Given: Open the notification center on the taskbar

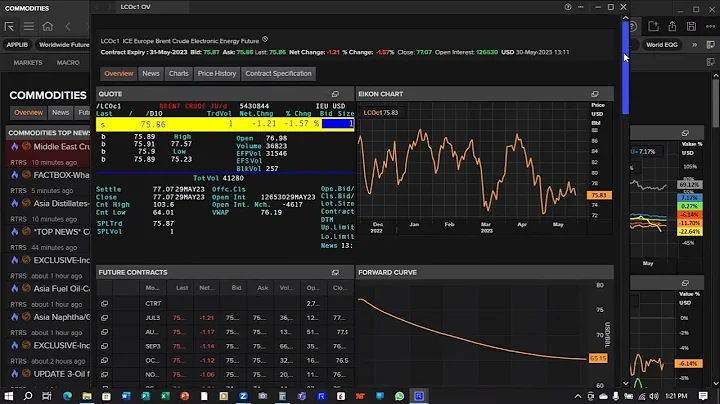Looking at the screenshot, I should tap(703, 396).
